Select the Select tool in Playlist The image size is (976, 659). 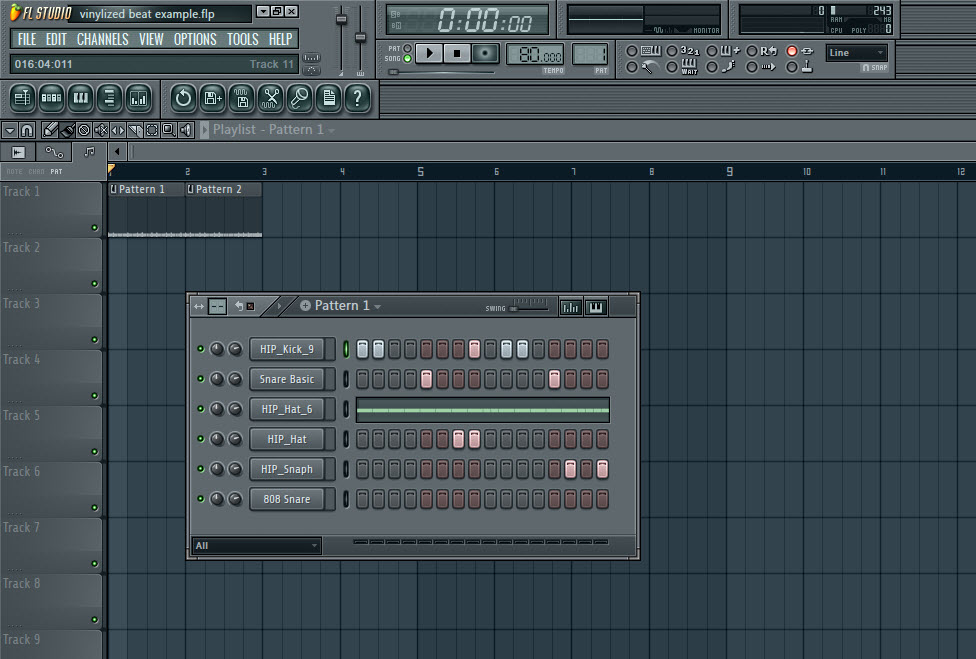(151, 130)
